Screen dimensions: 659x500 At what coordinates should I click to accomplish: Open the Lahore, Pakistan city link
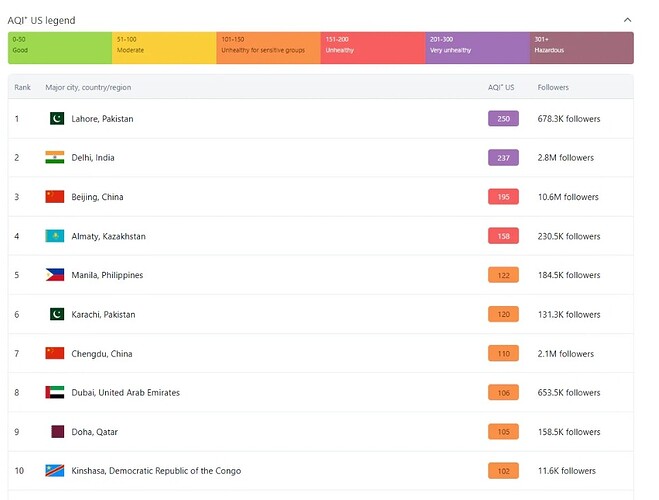(102, 119)
